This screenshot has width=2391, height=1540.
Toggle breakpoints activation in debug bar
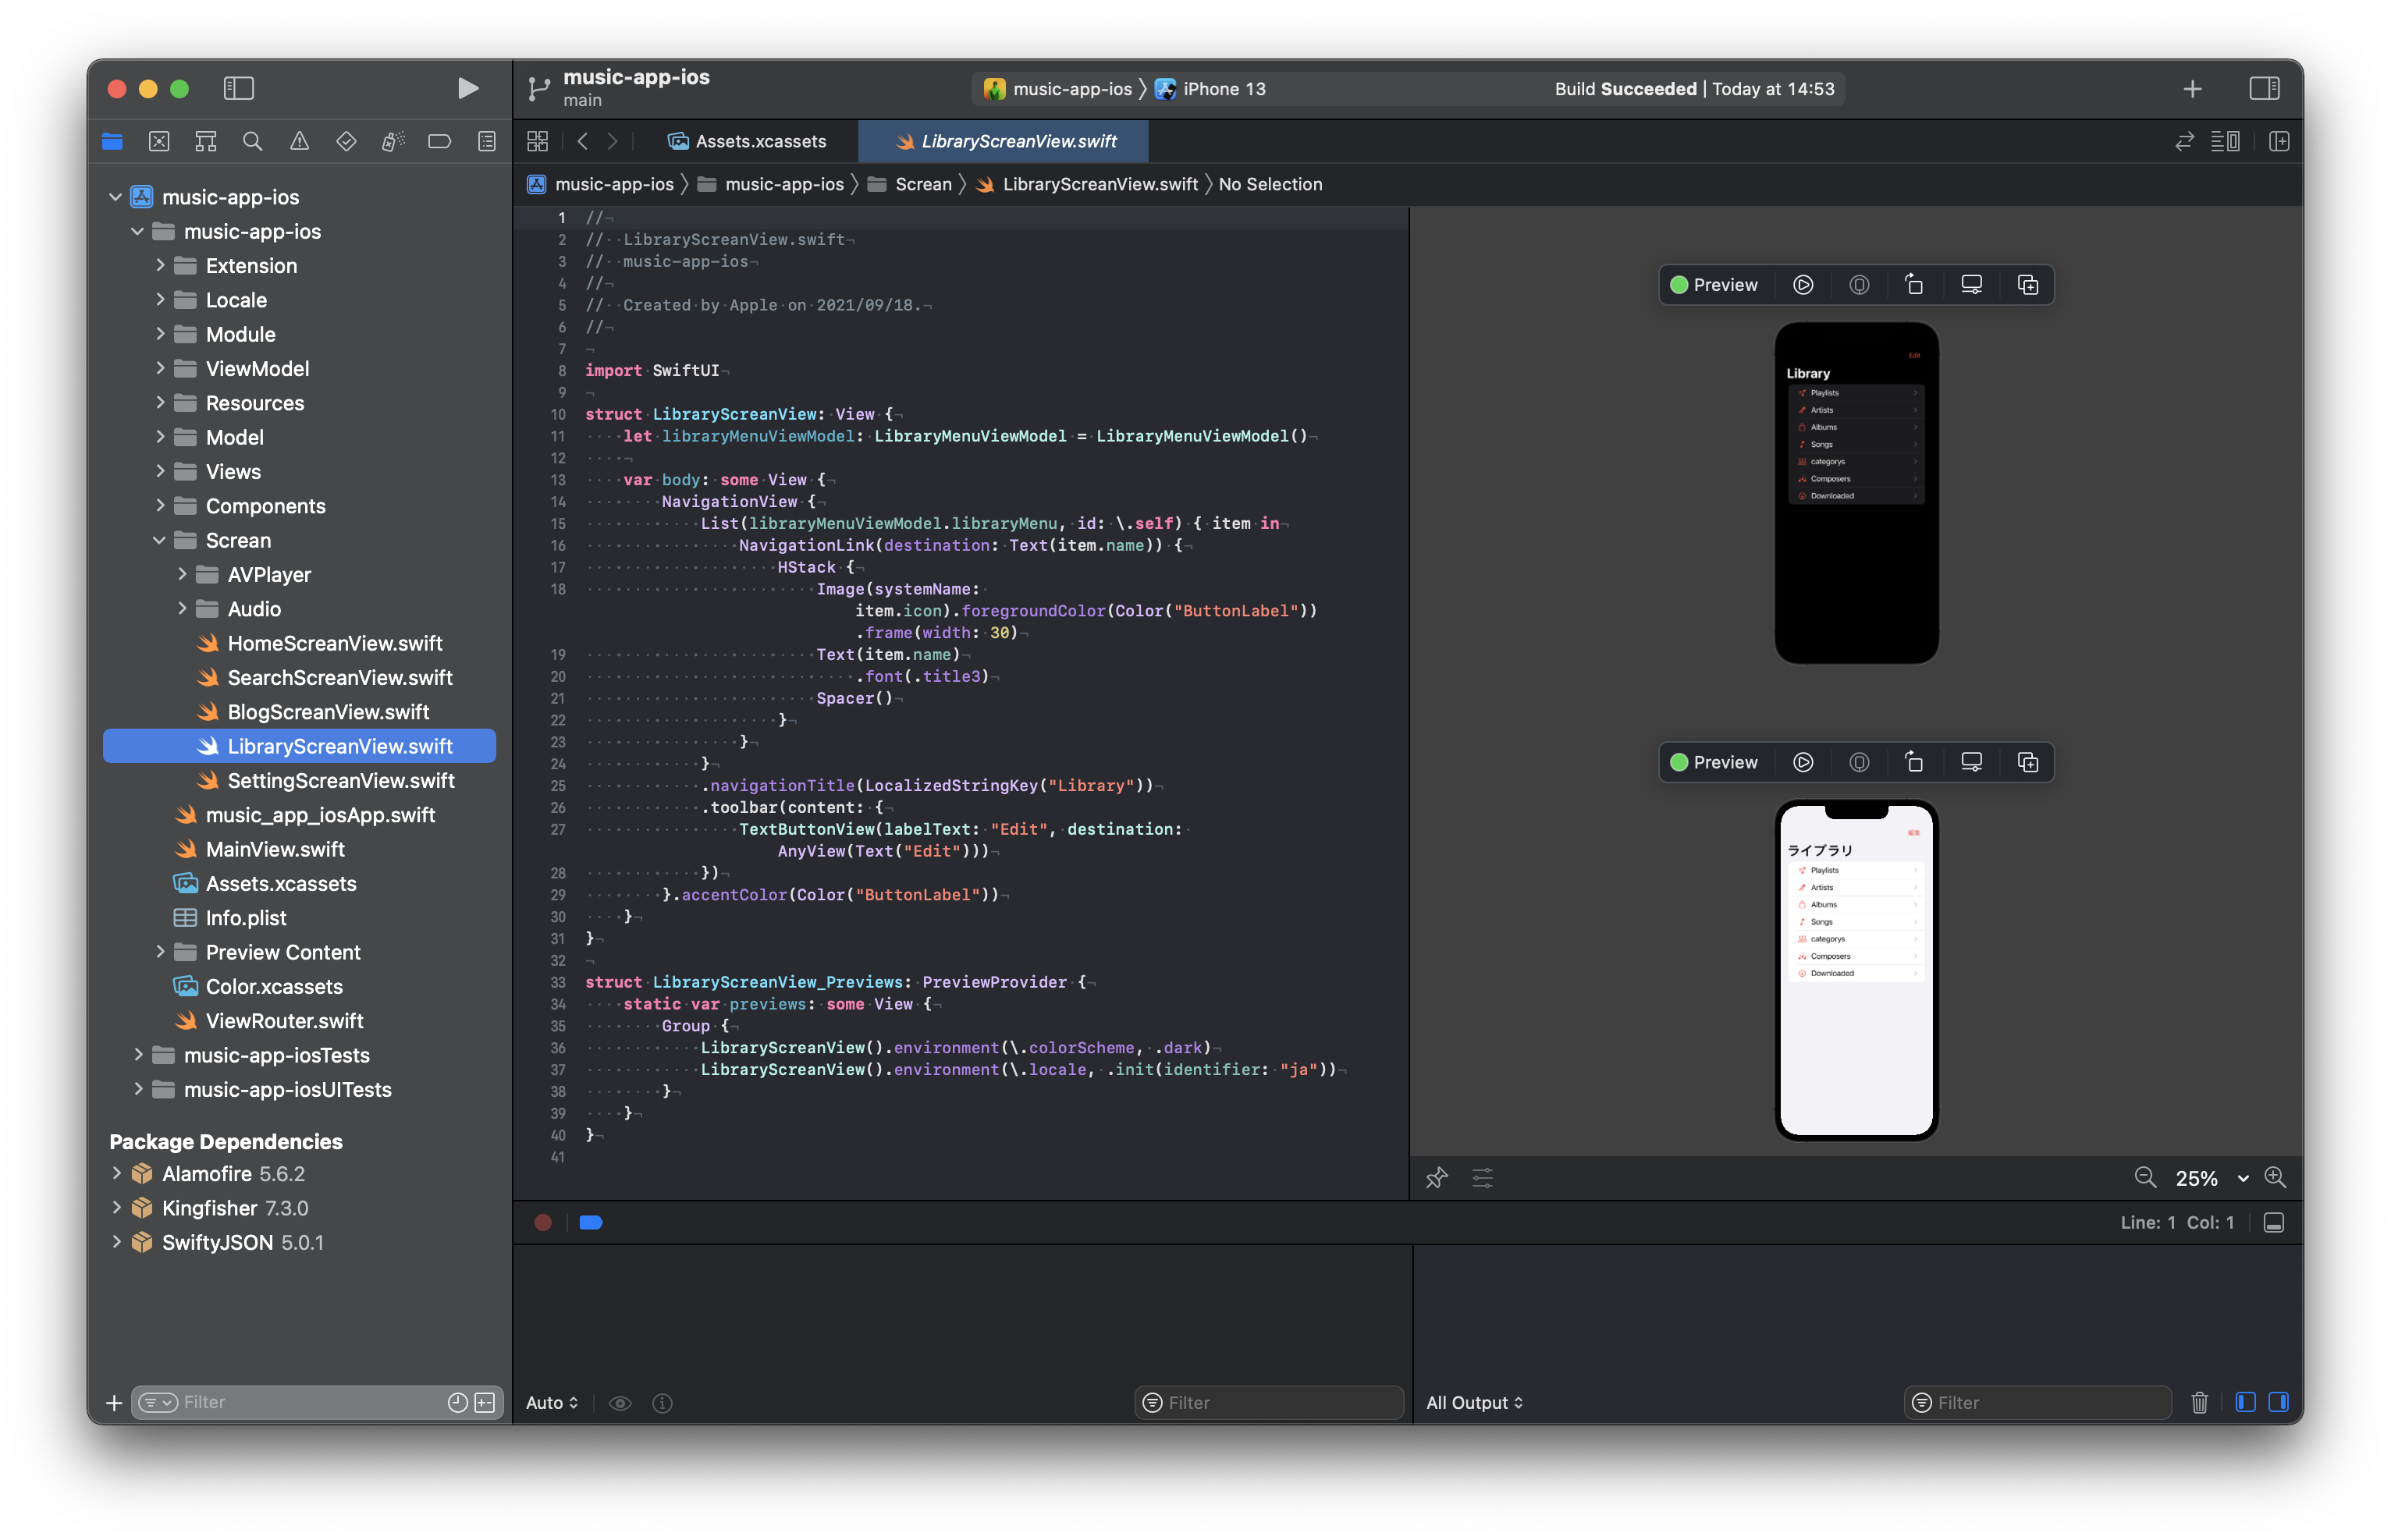coord(591,1222)
